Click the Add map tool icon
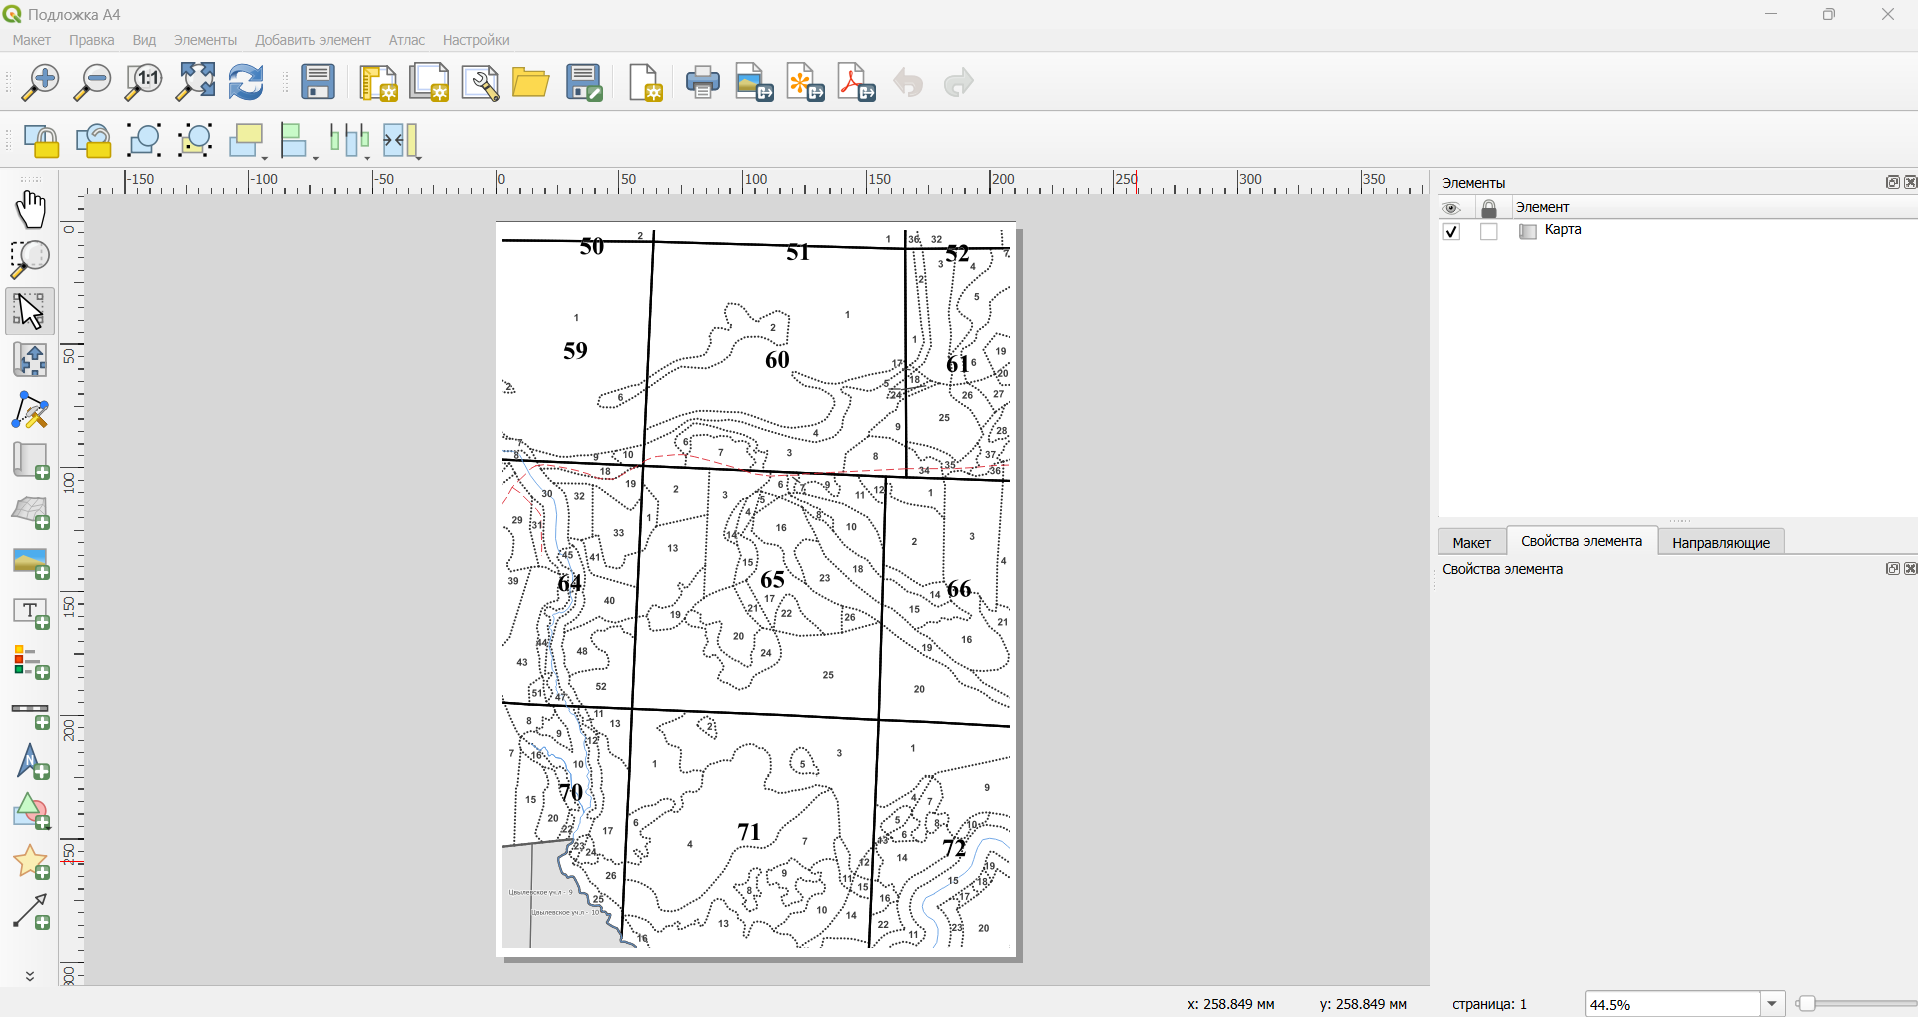 (31, 461)
